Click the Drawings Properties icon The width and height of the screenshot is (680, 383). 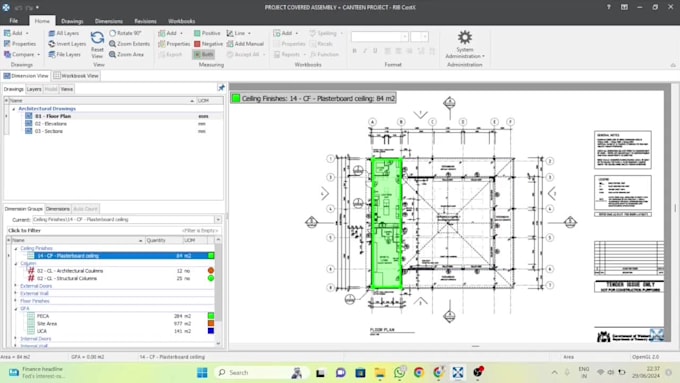point(7,44)
